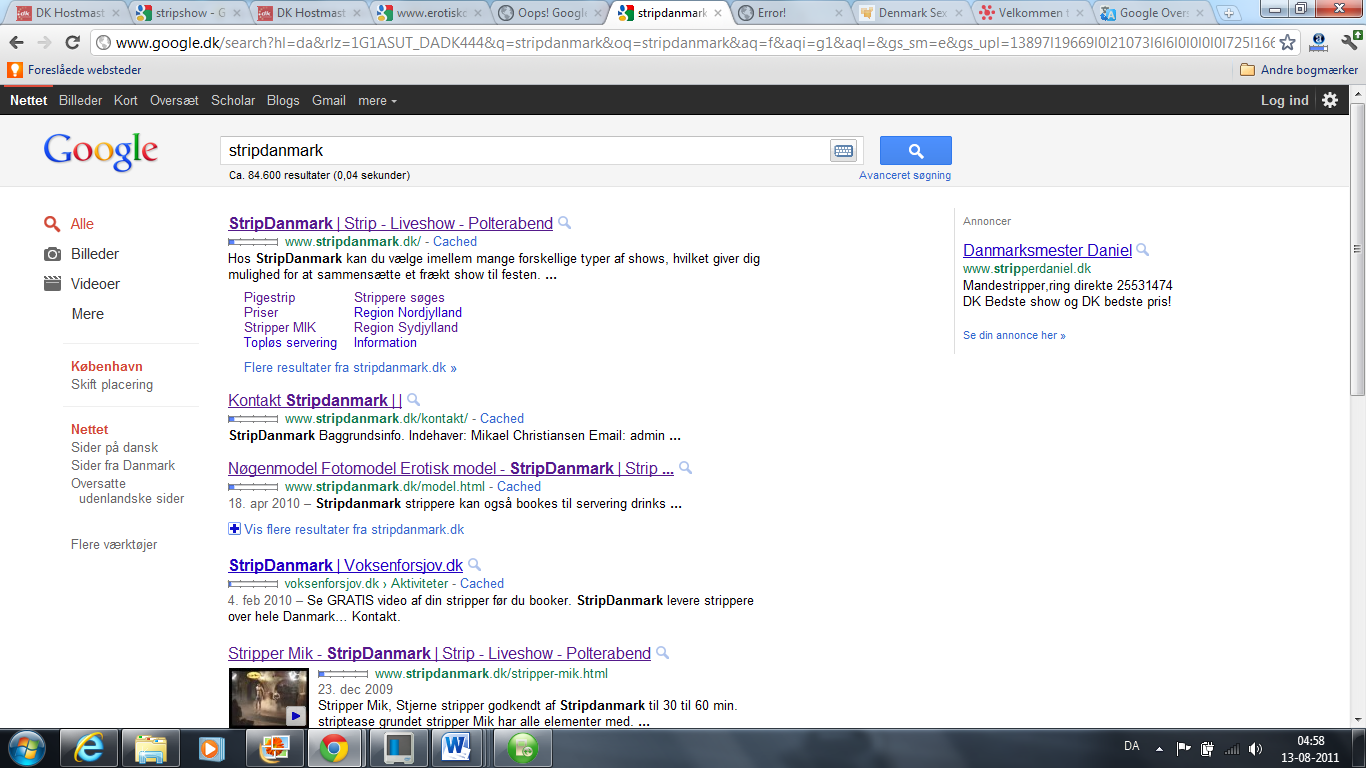Switch to 'stripshow - G' browser tab

188,13
